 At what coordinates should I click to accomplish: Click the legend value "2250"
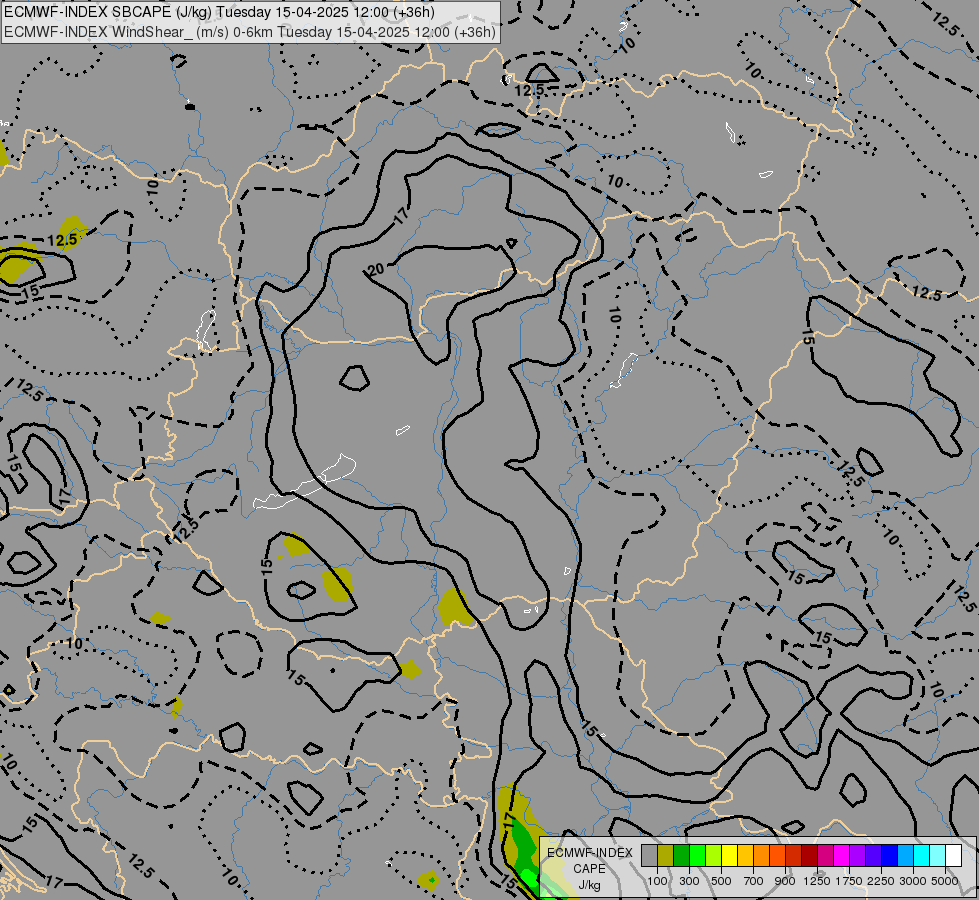click(881, 881)
